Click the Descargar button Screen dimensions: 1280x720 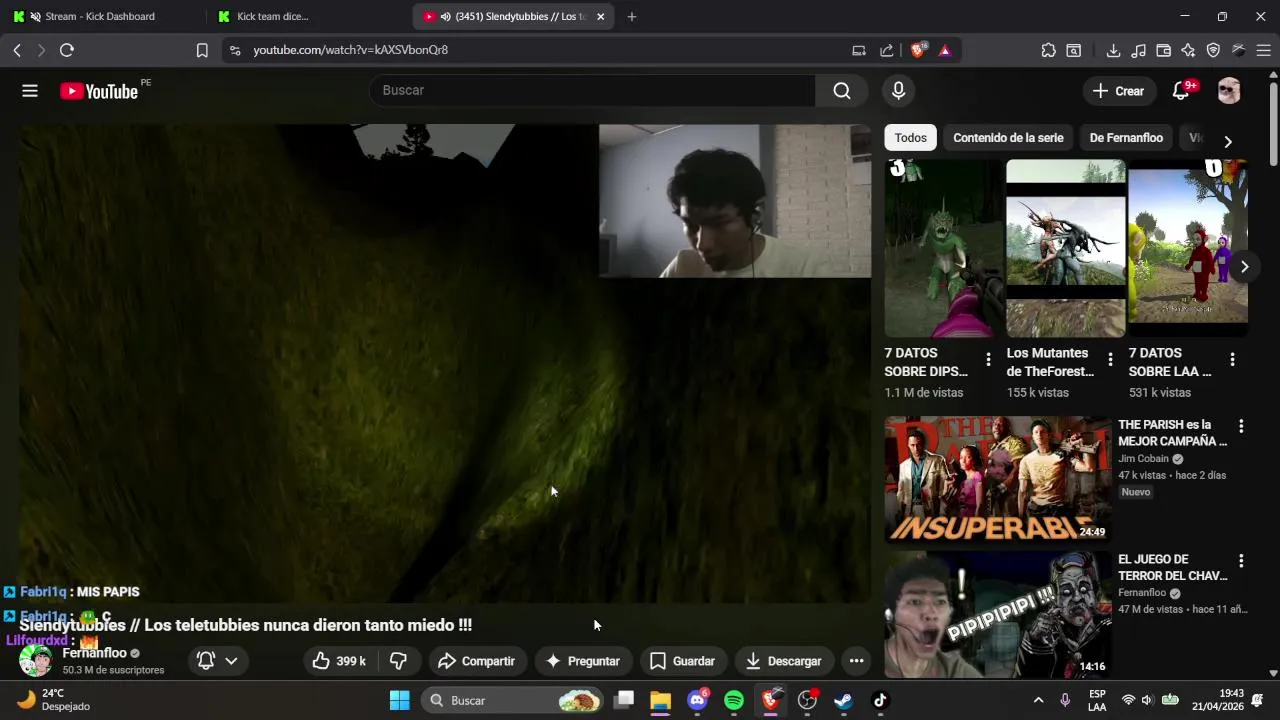click(x=784, y=661)
